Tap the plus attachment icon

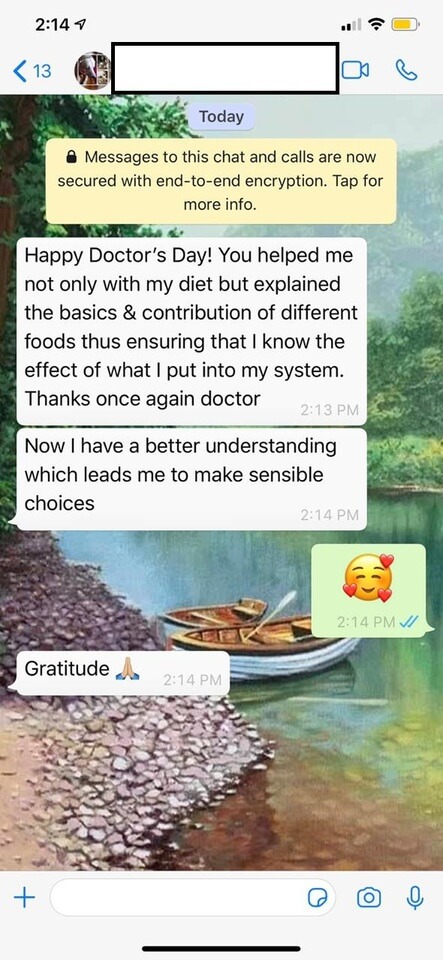24,898
